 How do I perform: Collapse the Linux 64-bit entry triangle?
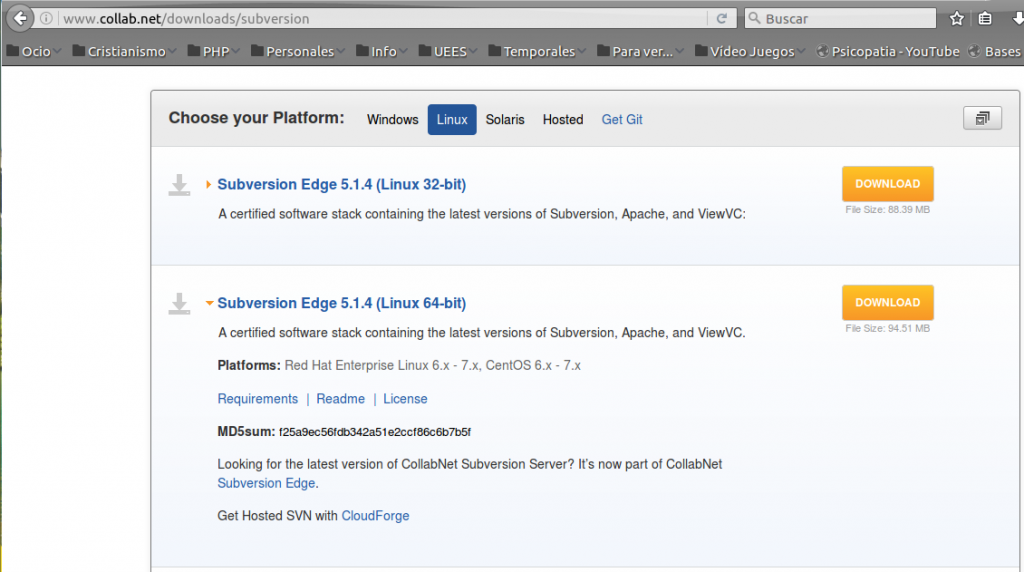(209, 303)
